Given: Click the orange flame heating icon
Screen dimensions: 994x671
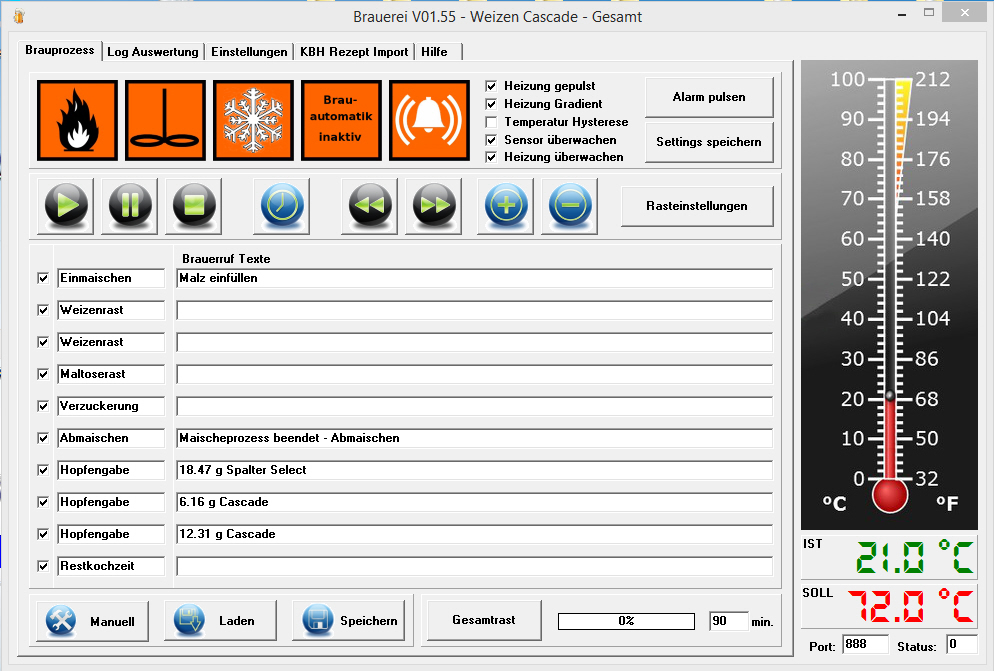Looking at the screenshot, I should point(78,120).
